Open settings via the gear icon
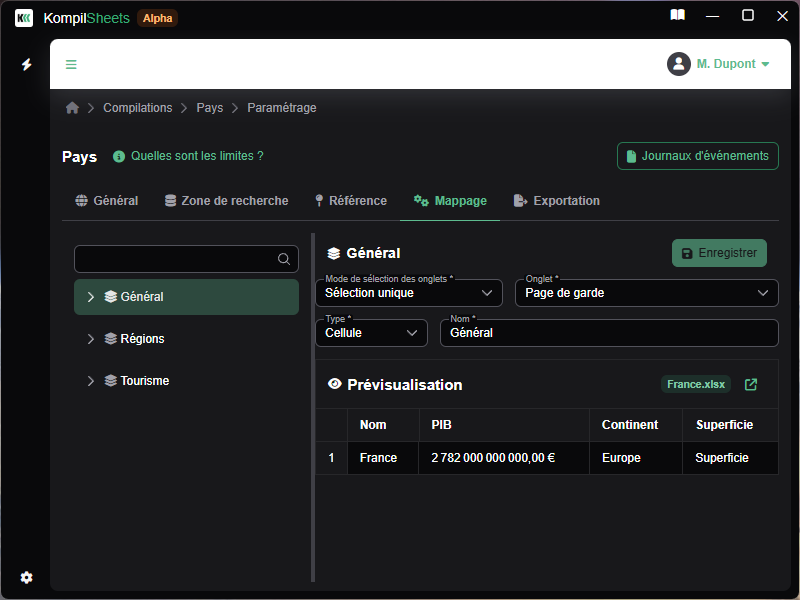 (x=27, y=577)
